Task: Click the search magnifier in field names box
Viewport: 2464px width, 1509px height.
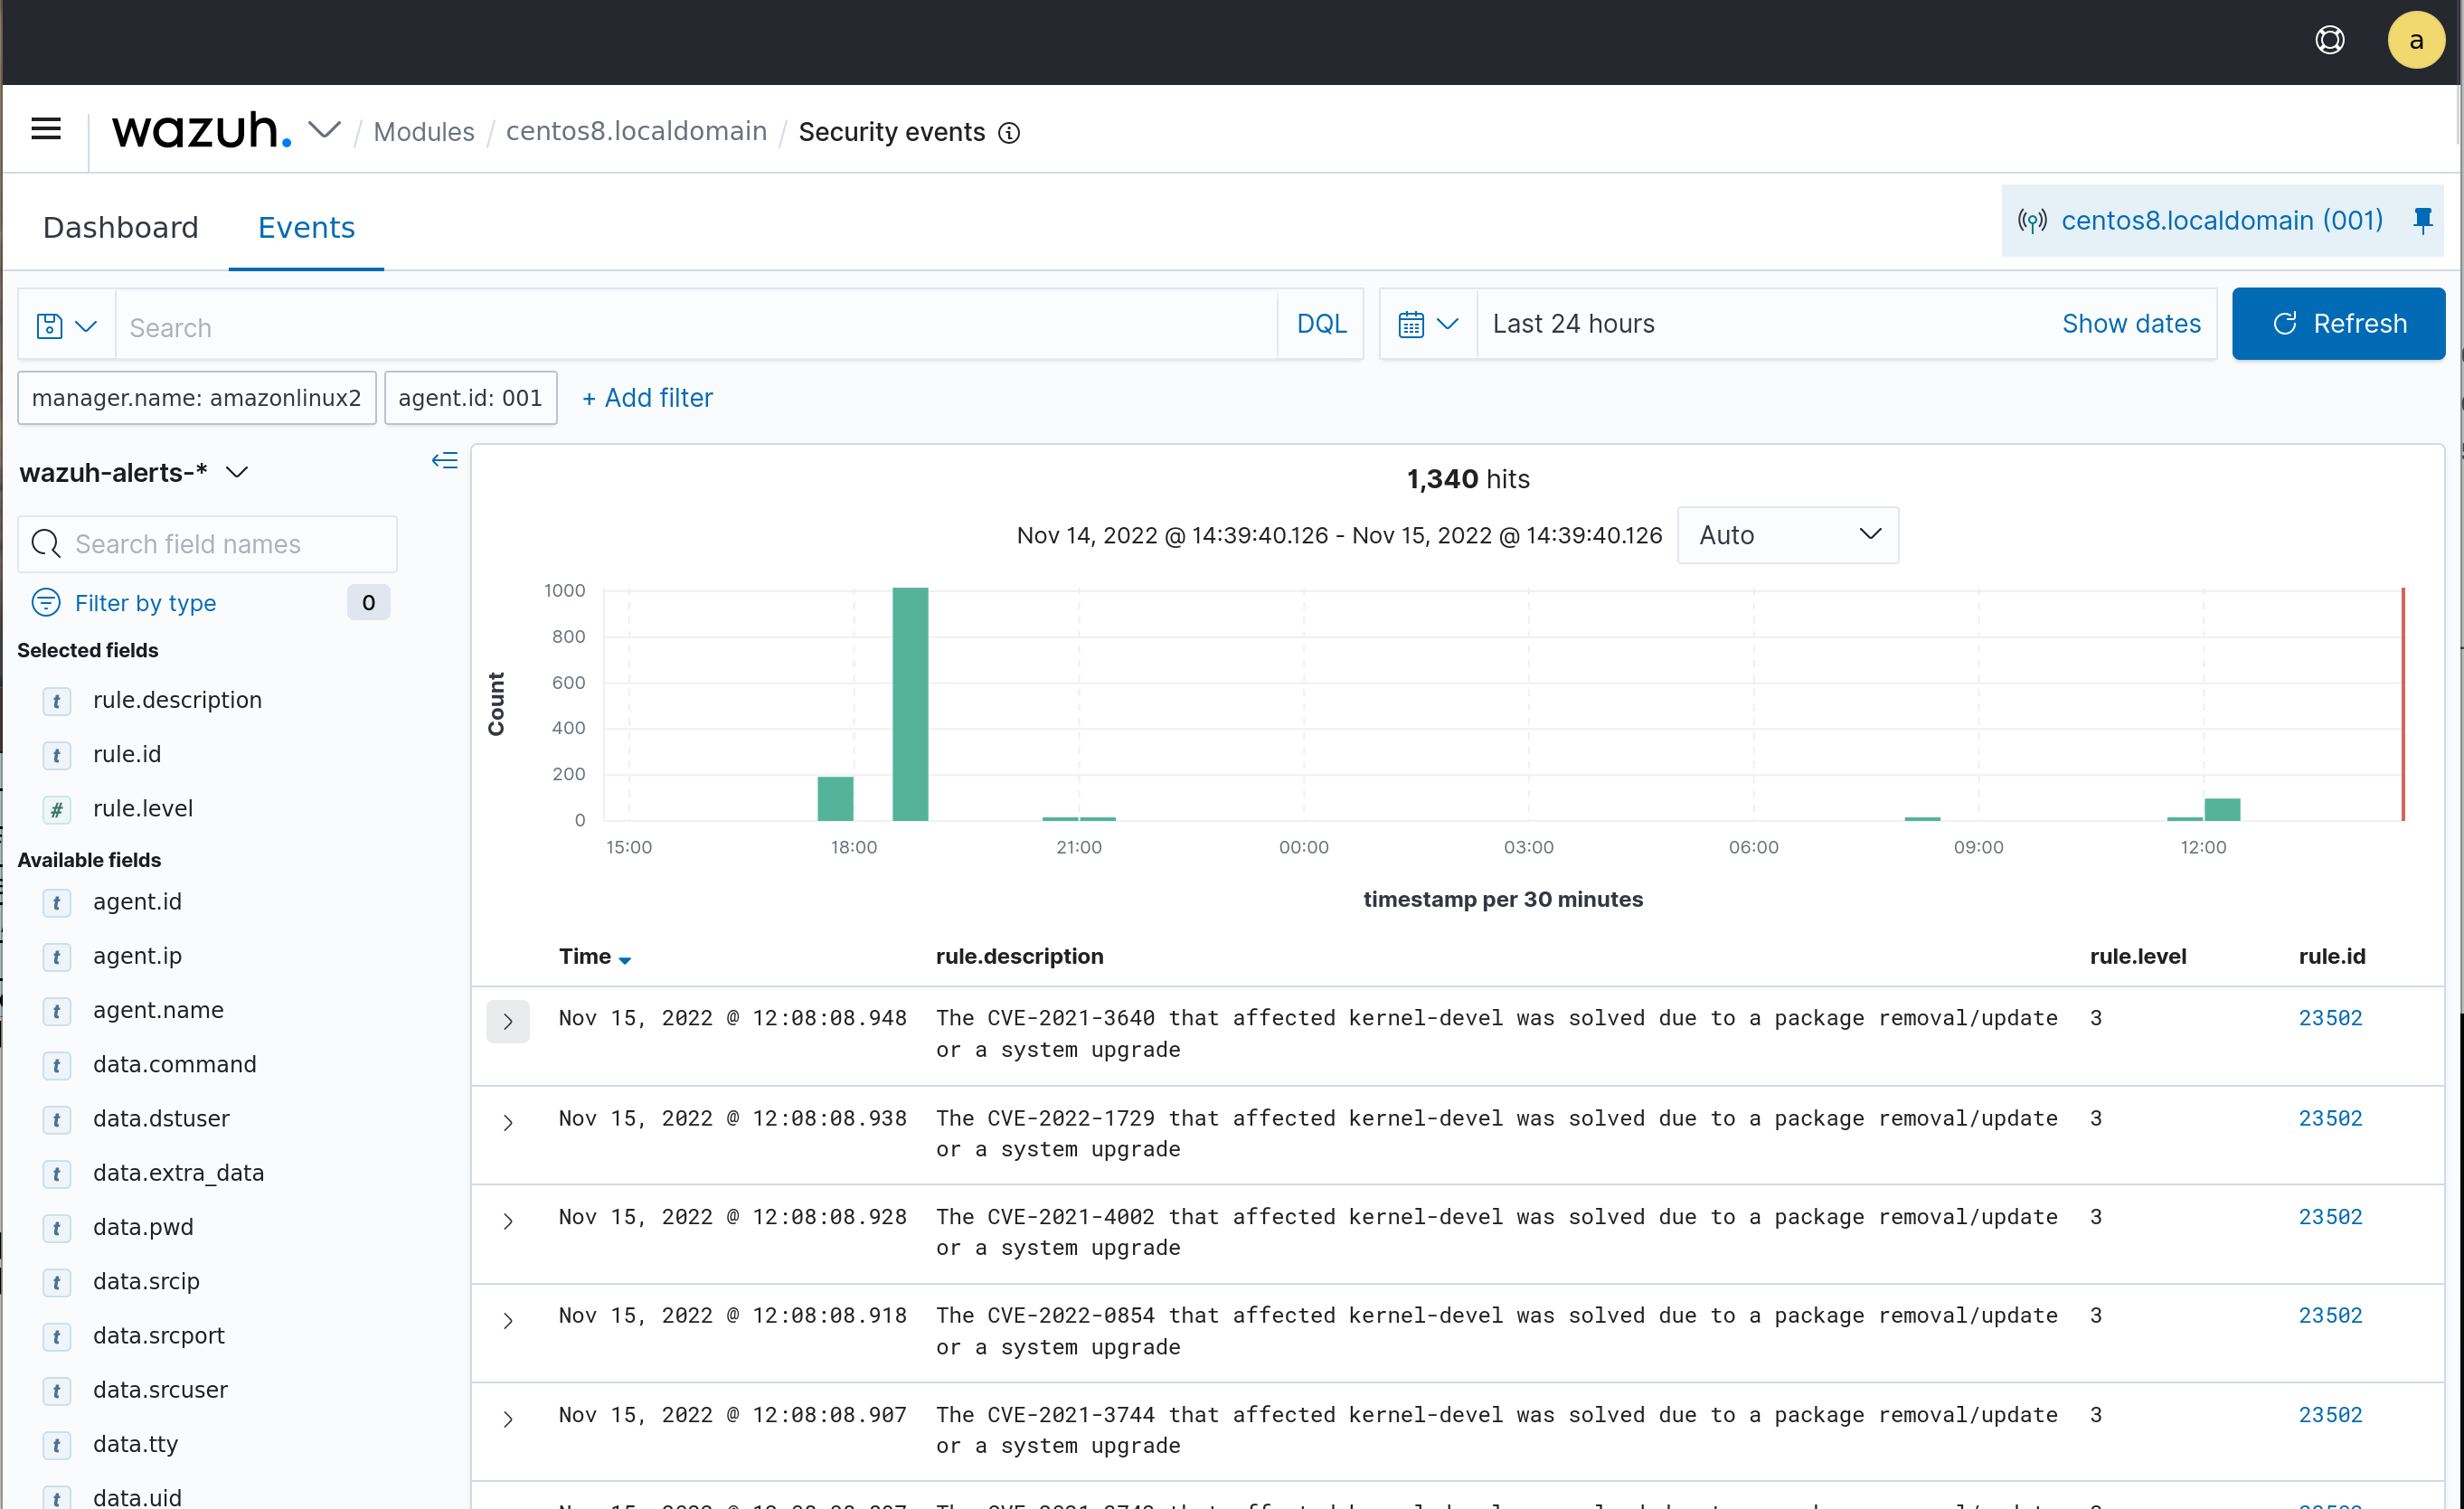Action: pos(46,544)
